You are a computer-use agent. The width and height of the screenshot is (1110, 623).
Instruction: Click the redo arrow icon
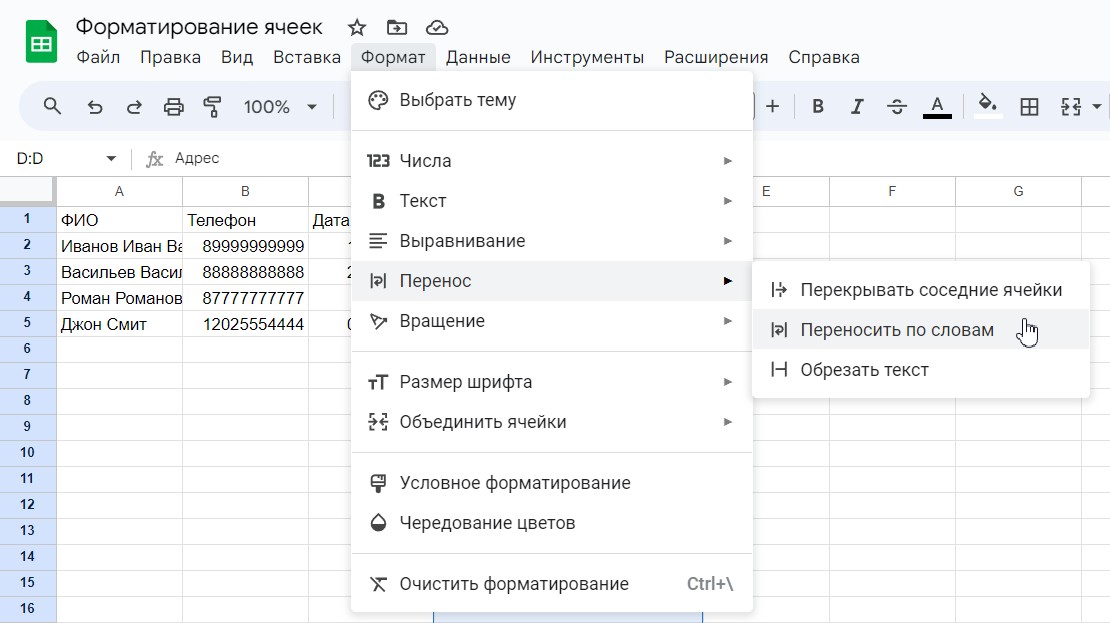pos(133,106)
